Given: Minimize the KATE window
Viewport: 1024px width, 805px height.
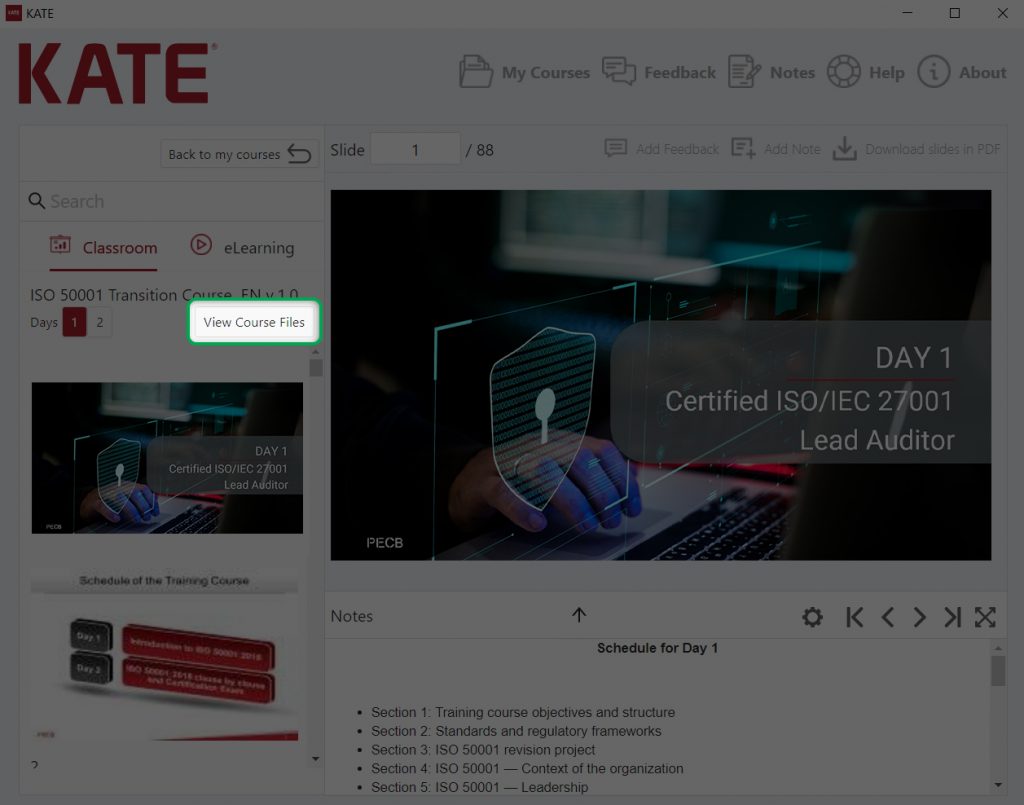Looking at the screenshot, I should [907, 13].
